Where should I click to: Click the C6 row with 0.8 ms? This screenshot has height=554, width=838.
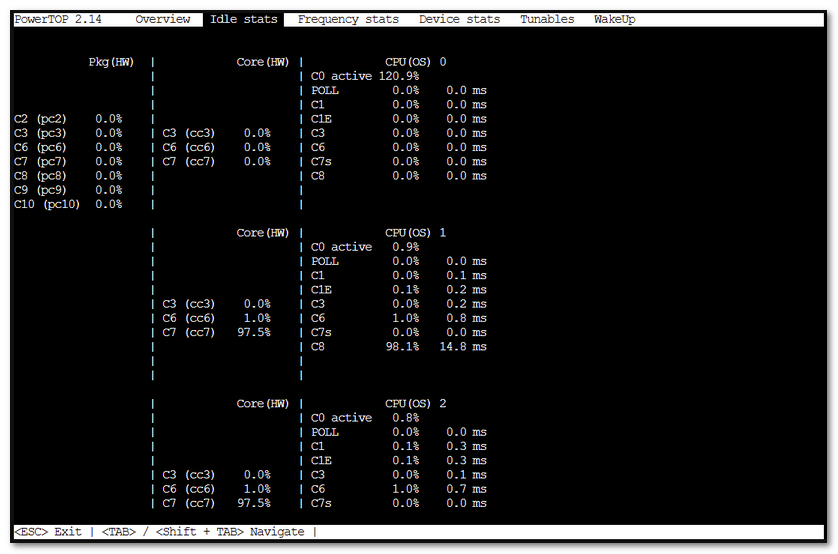tap(399, 318)
